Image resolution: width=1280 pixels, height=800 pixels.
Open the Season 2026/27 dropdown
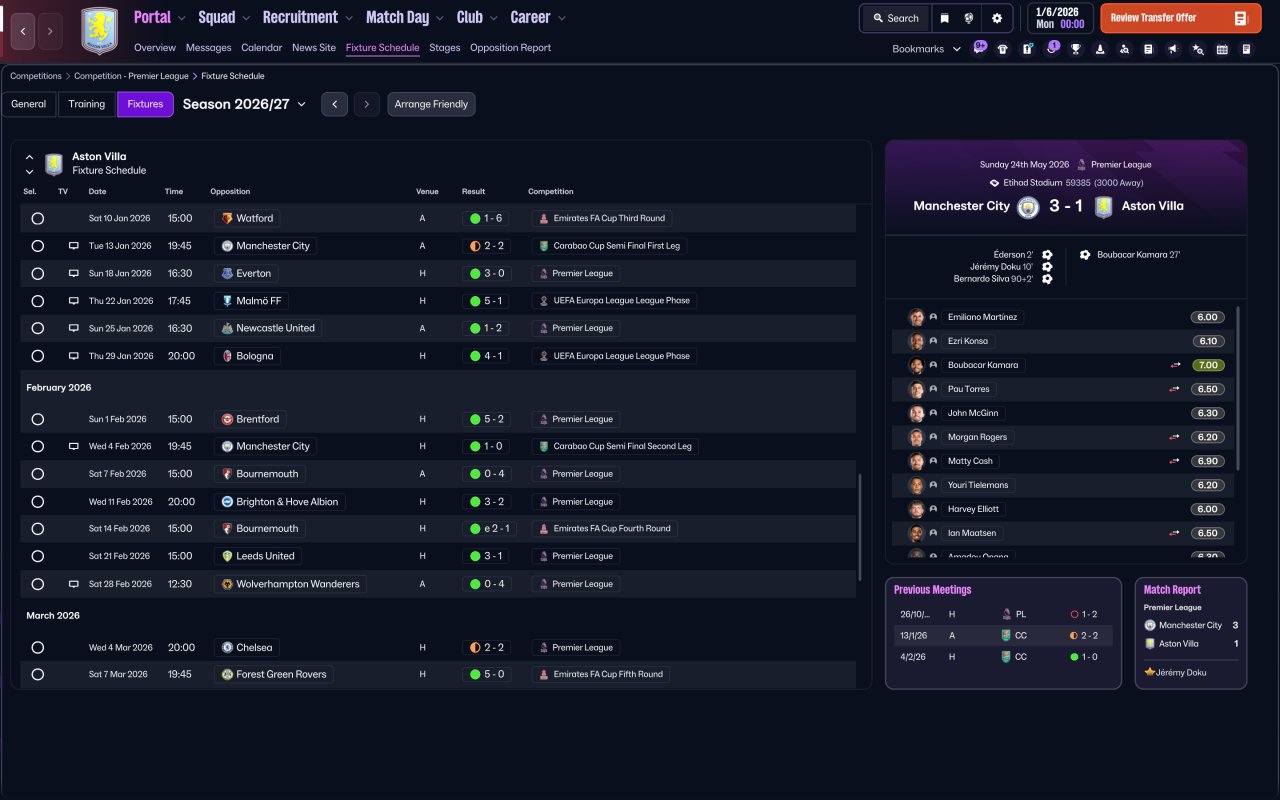click(244, 104)
